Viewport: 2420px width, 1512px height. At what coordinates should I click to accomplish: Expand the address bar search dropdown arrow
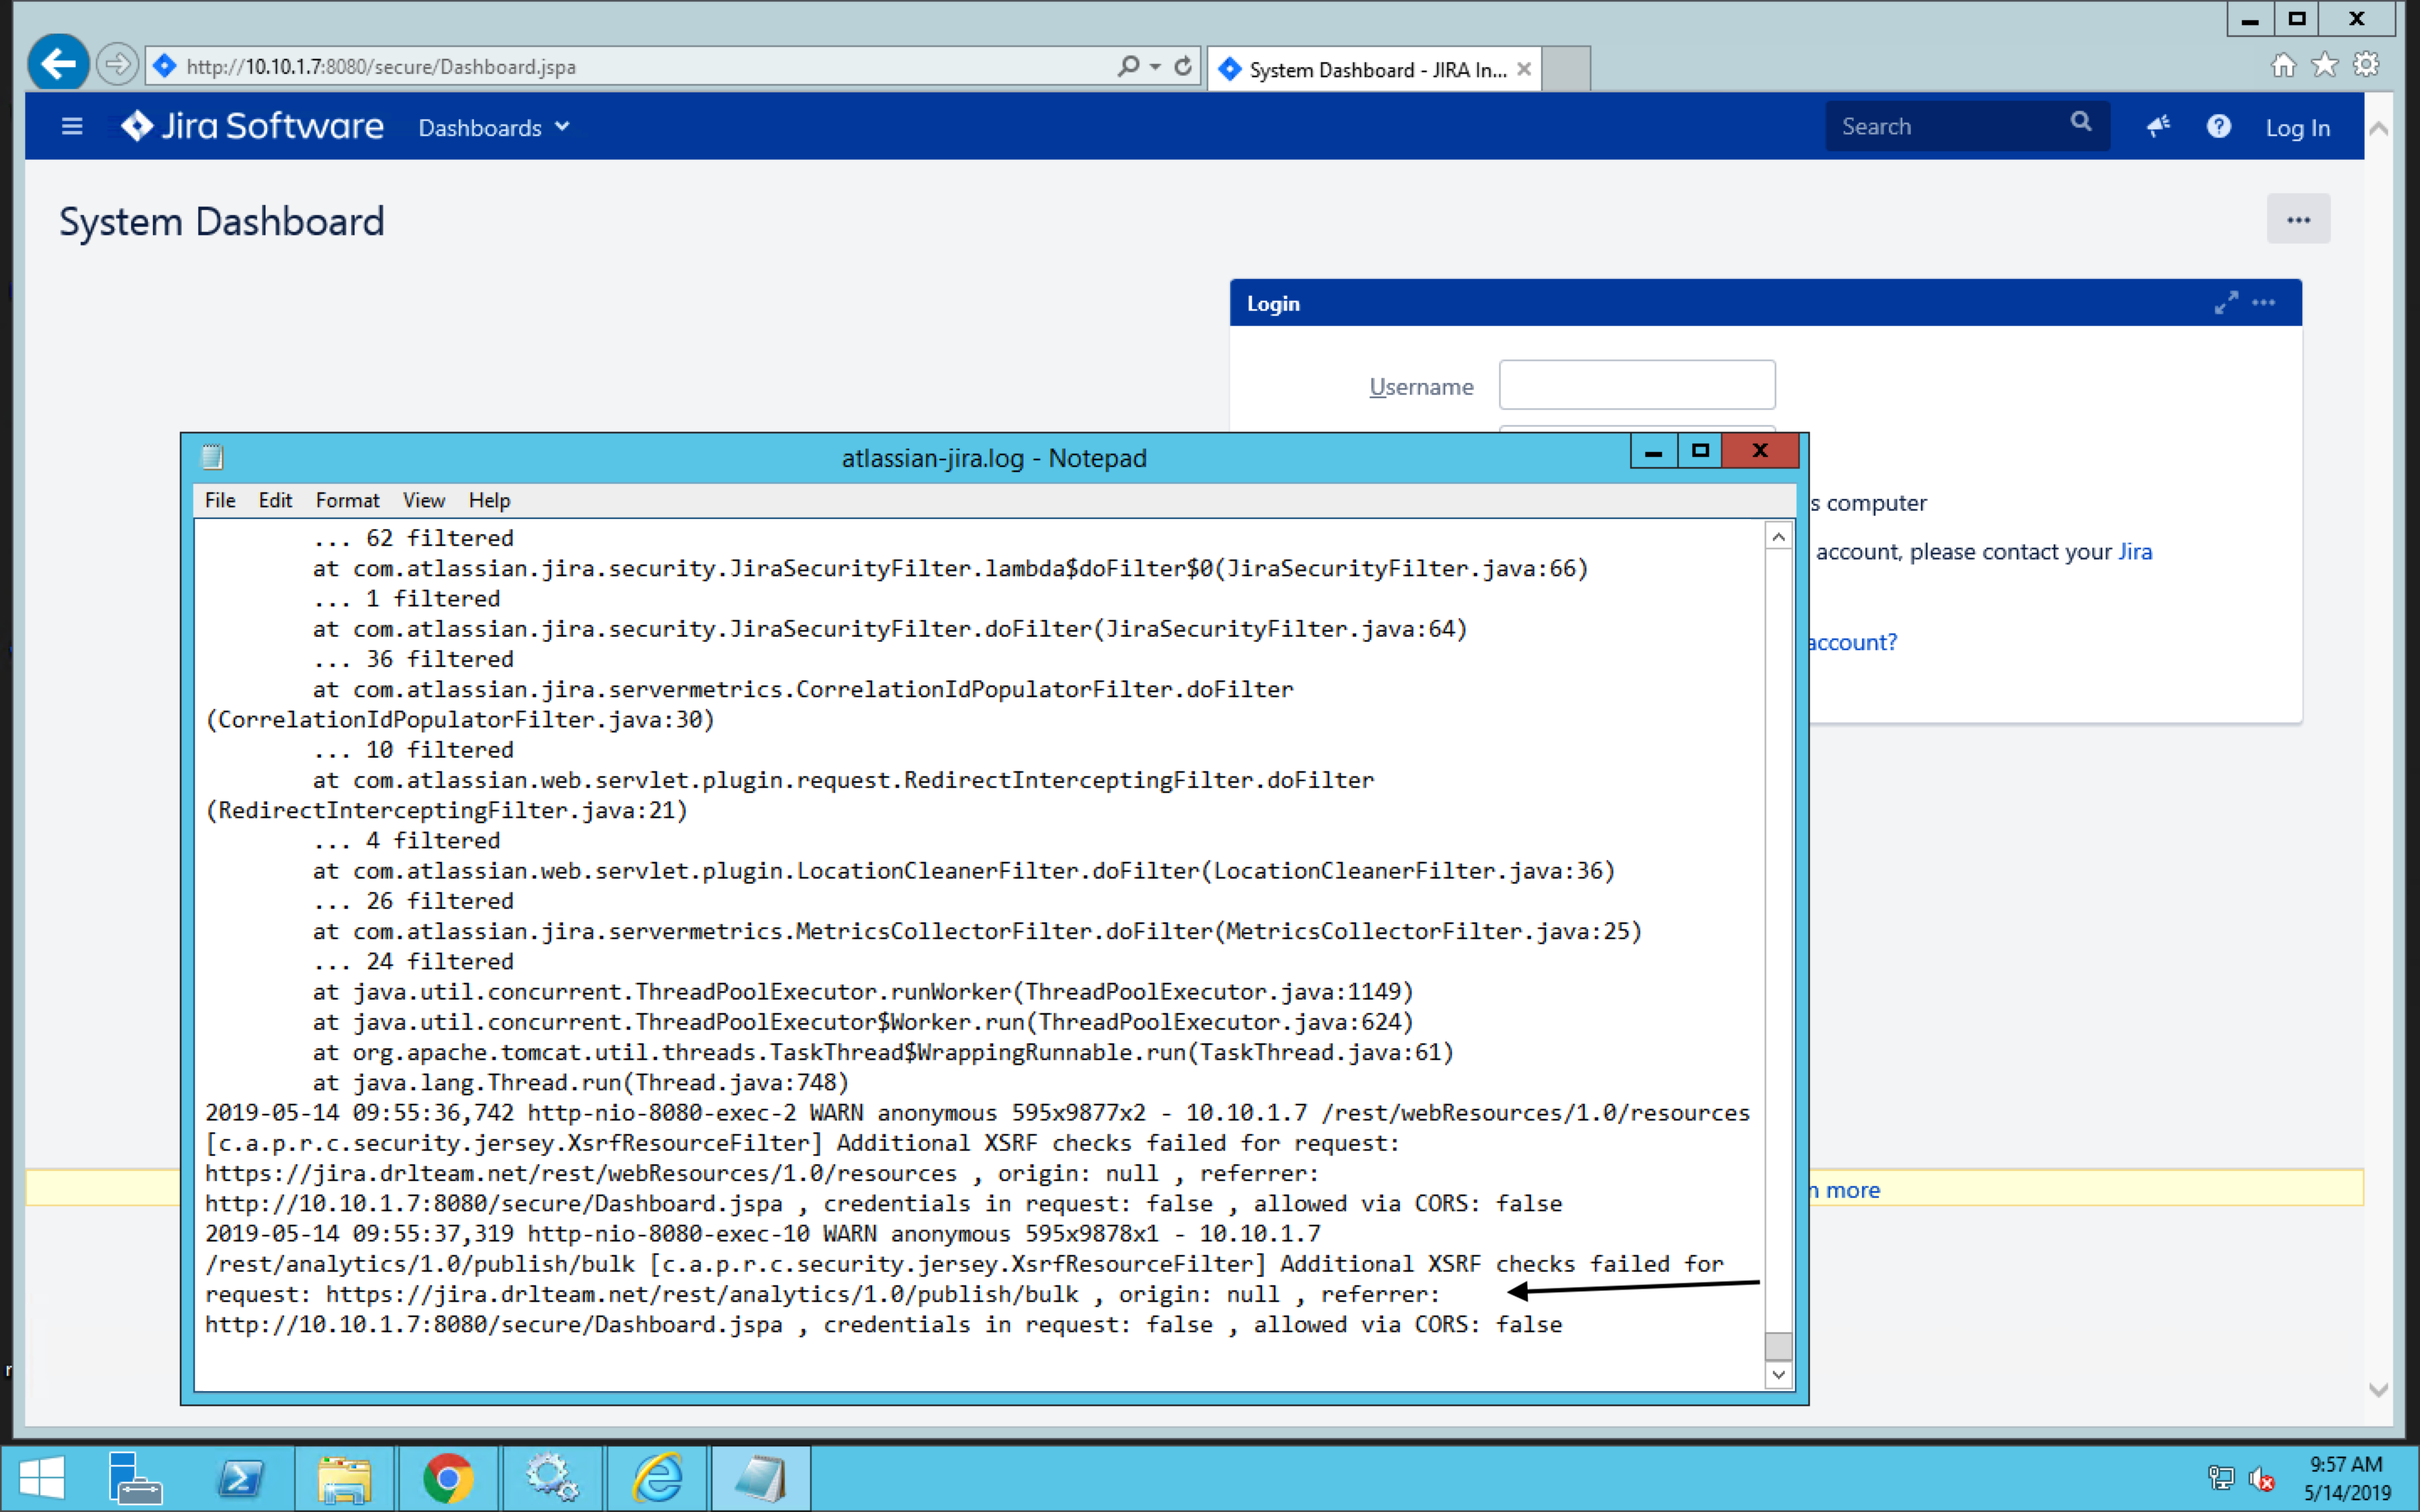pyautogui.click(x=1155, y=67)
